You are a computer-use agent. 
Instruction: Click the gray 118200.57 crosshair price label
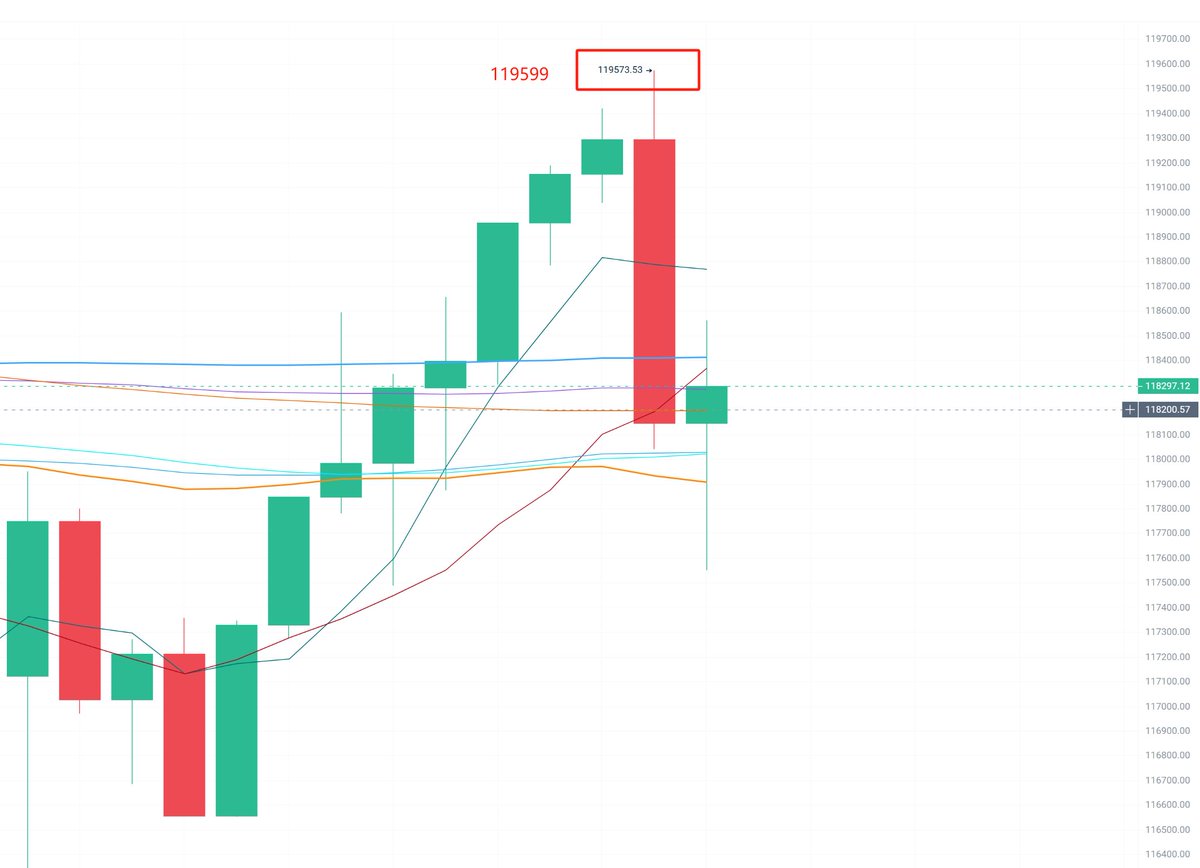(1168, 410)
